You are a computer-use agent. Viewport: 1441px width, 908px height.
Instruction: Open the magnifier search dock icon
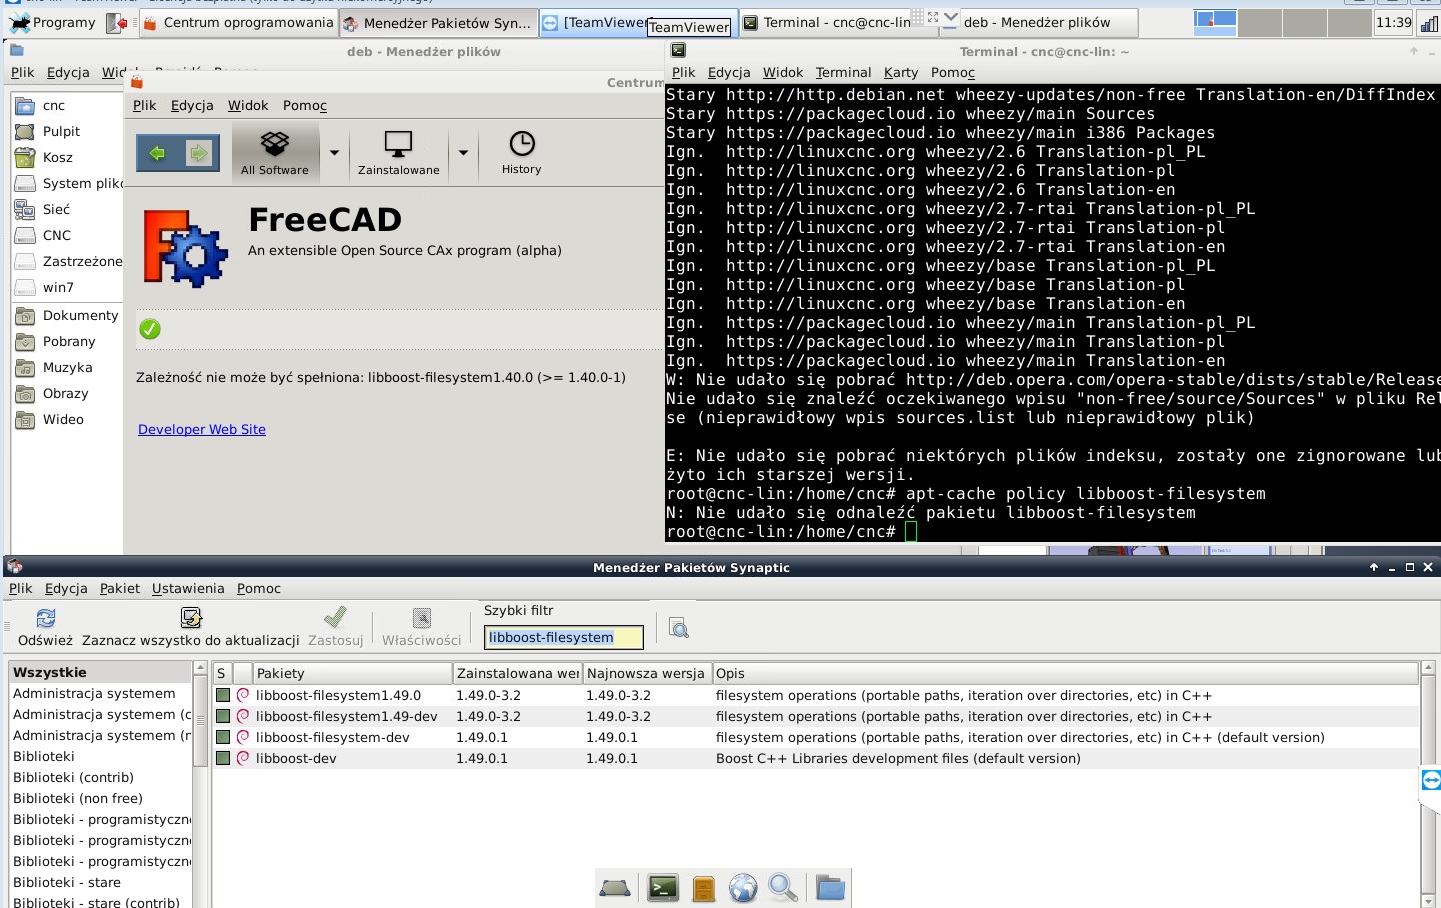(783, 887)
